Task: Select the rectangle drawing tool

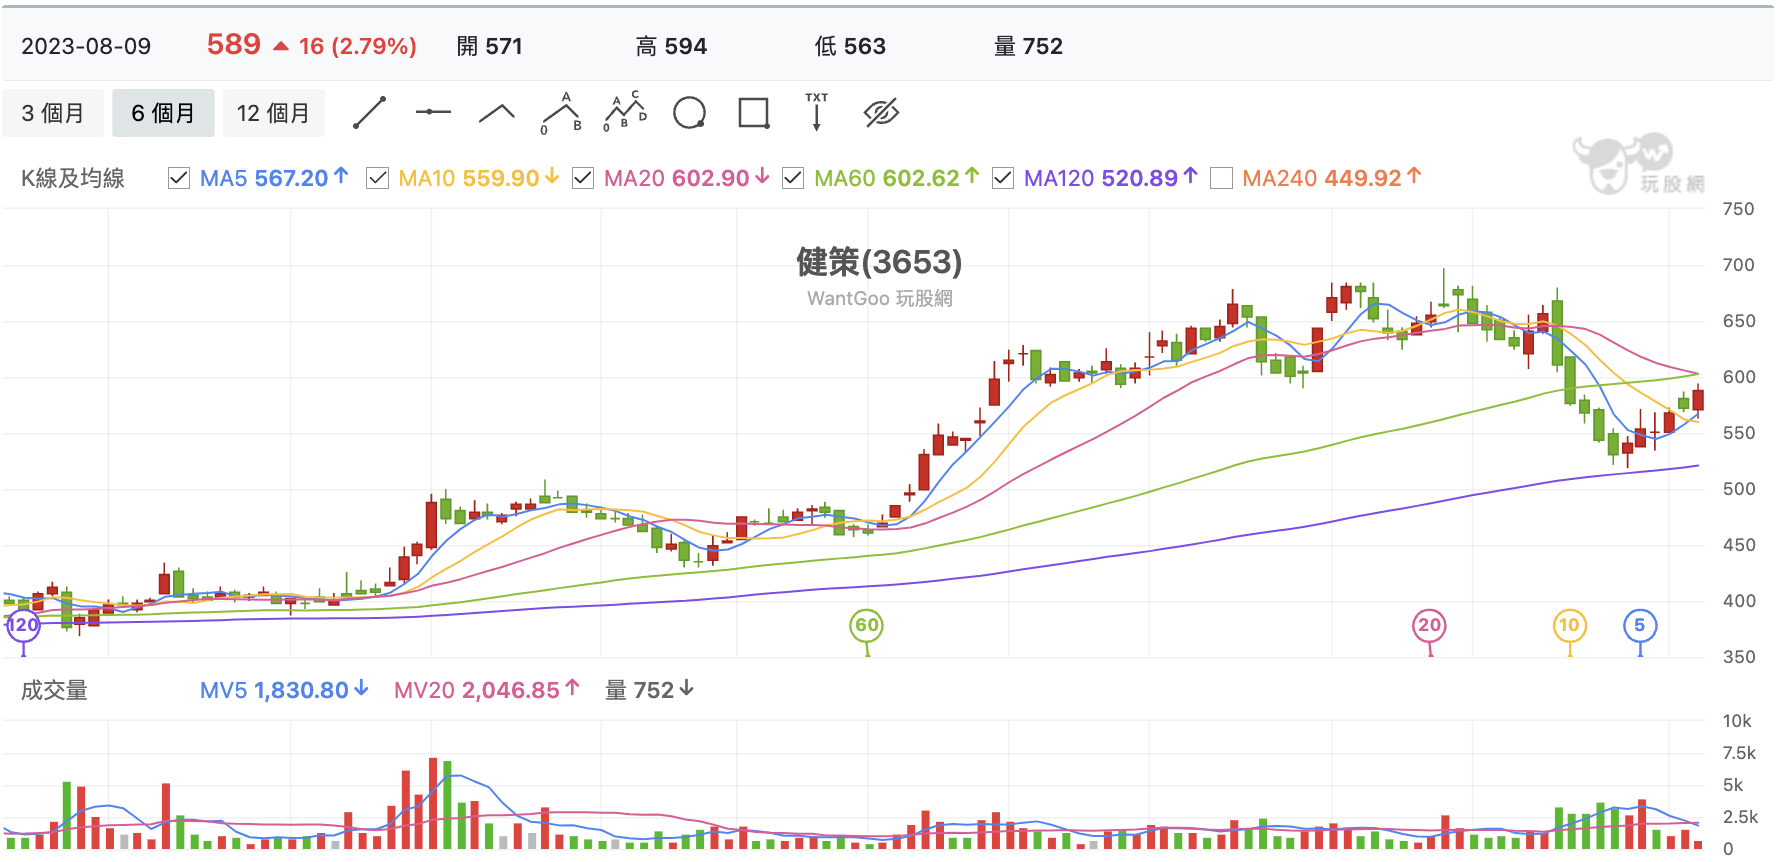Action: (753, 113)
